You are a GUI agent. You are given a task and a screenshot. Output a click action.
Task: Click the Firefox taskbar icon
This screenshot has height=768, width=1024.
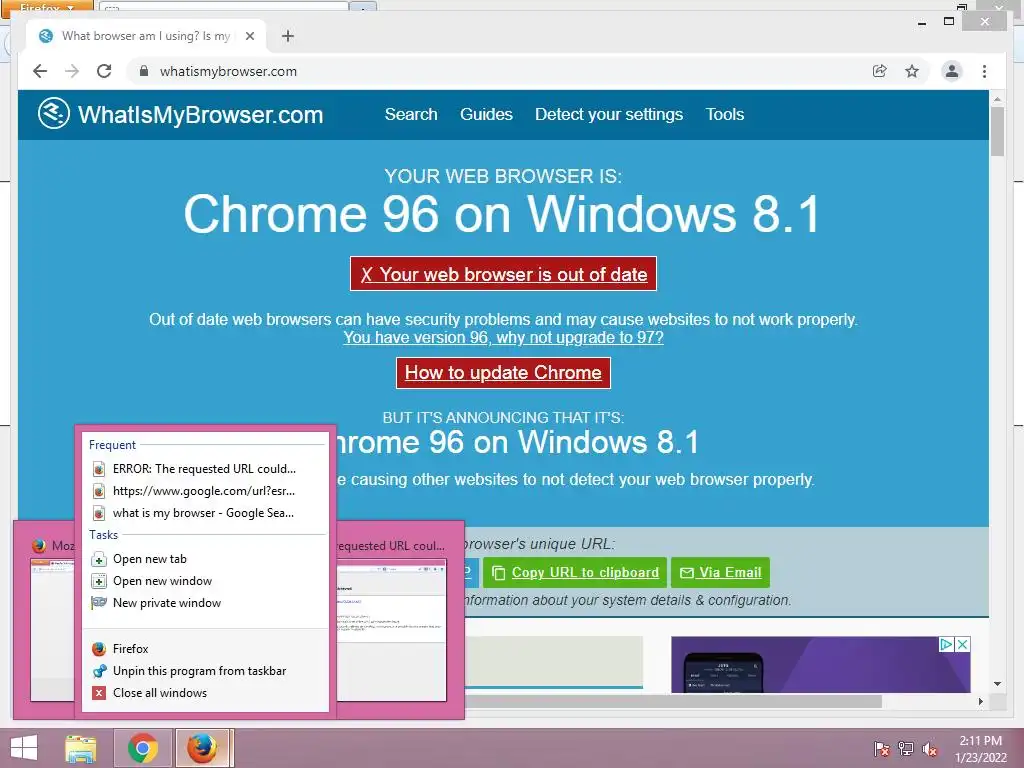pos(203,748)
